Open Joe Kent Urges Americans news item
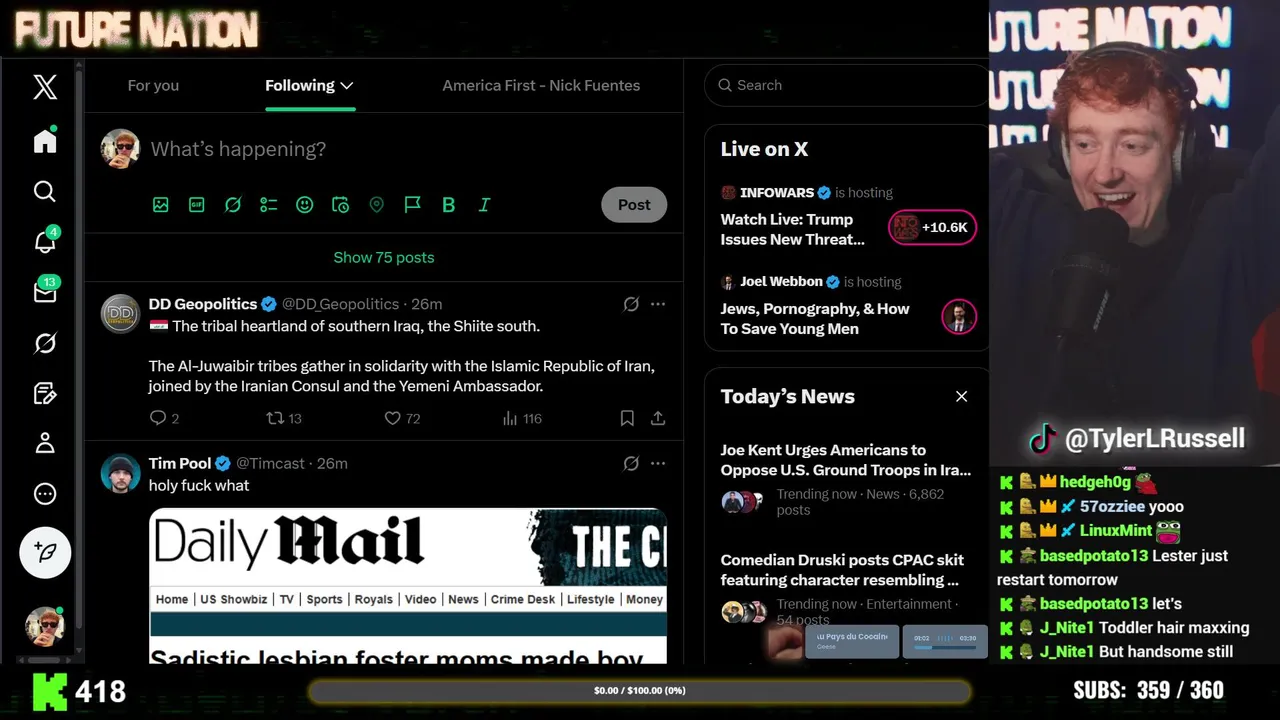Viewport: 1280px width, 720px height. pos(846,460)
